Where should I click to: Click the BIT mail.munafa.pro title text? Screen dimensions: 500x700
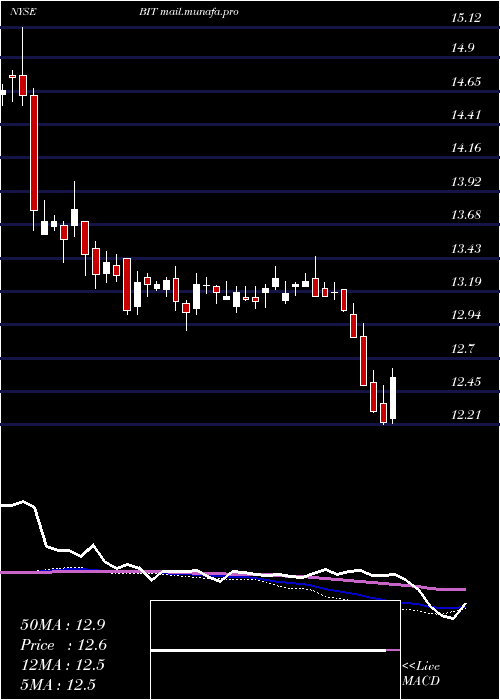click(188, 12)
